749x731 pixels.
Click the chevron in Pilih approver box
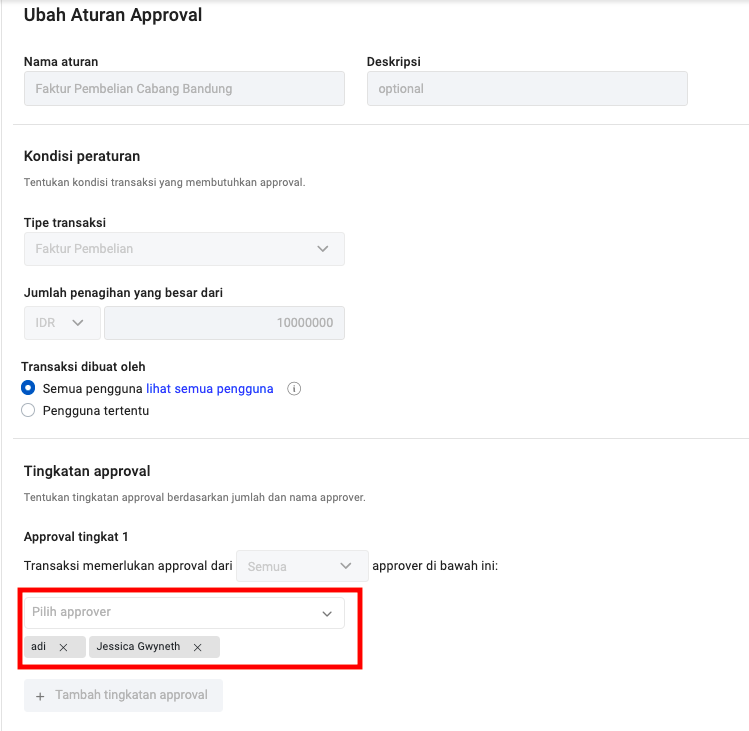327,613
